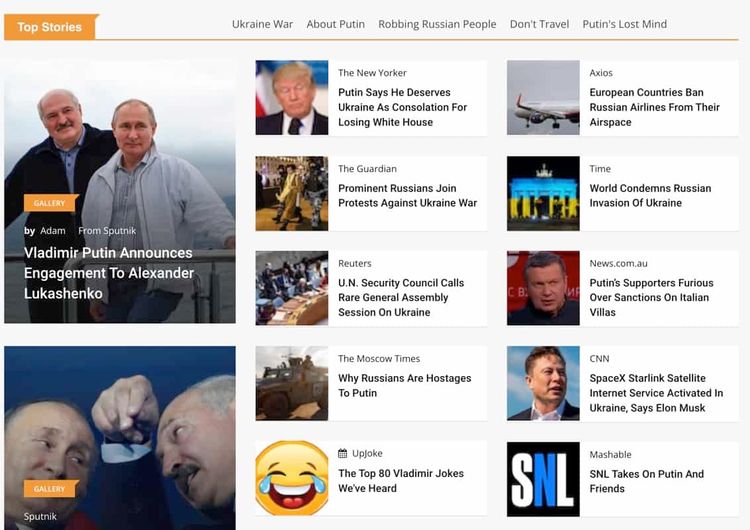This screenshot has width=750, height=530.
Task: Select the About Putin tab
Action: coord(335,24)
